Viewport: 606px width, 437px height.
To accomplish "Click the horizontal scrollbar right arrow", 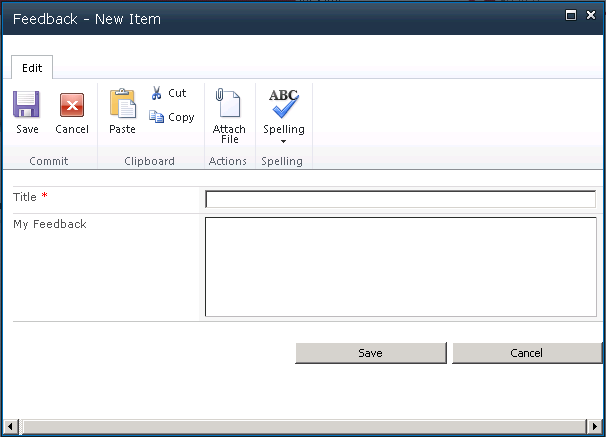I will 594,427.
